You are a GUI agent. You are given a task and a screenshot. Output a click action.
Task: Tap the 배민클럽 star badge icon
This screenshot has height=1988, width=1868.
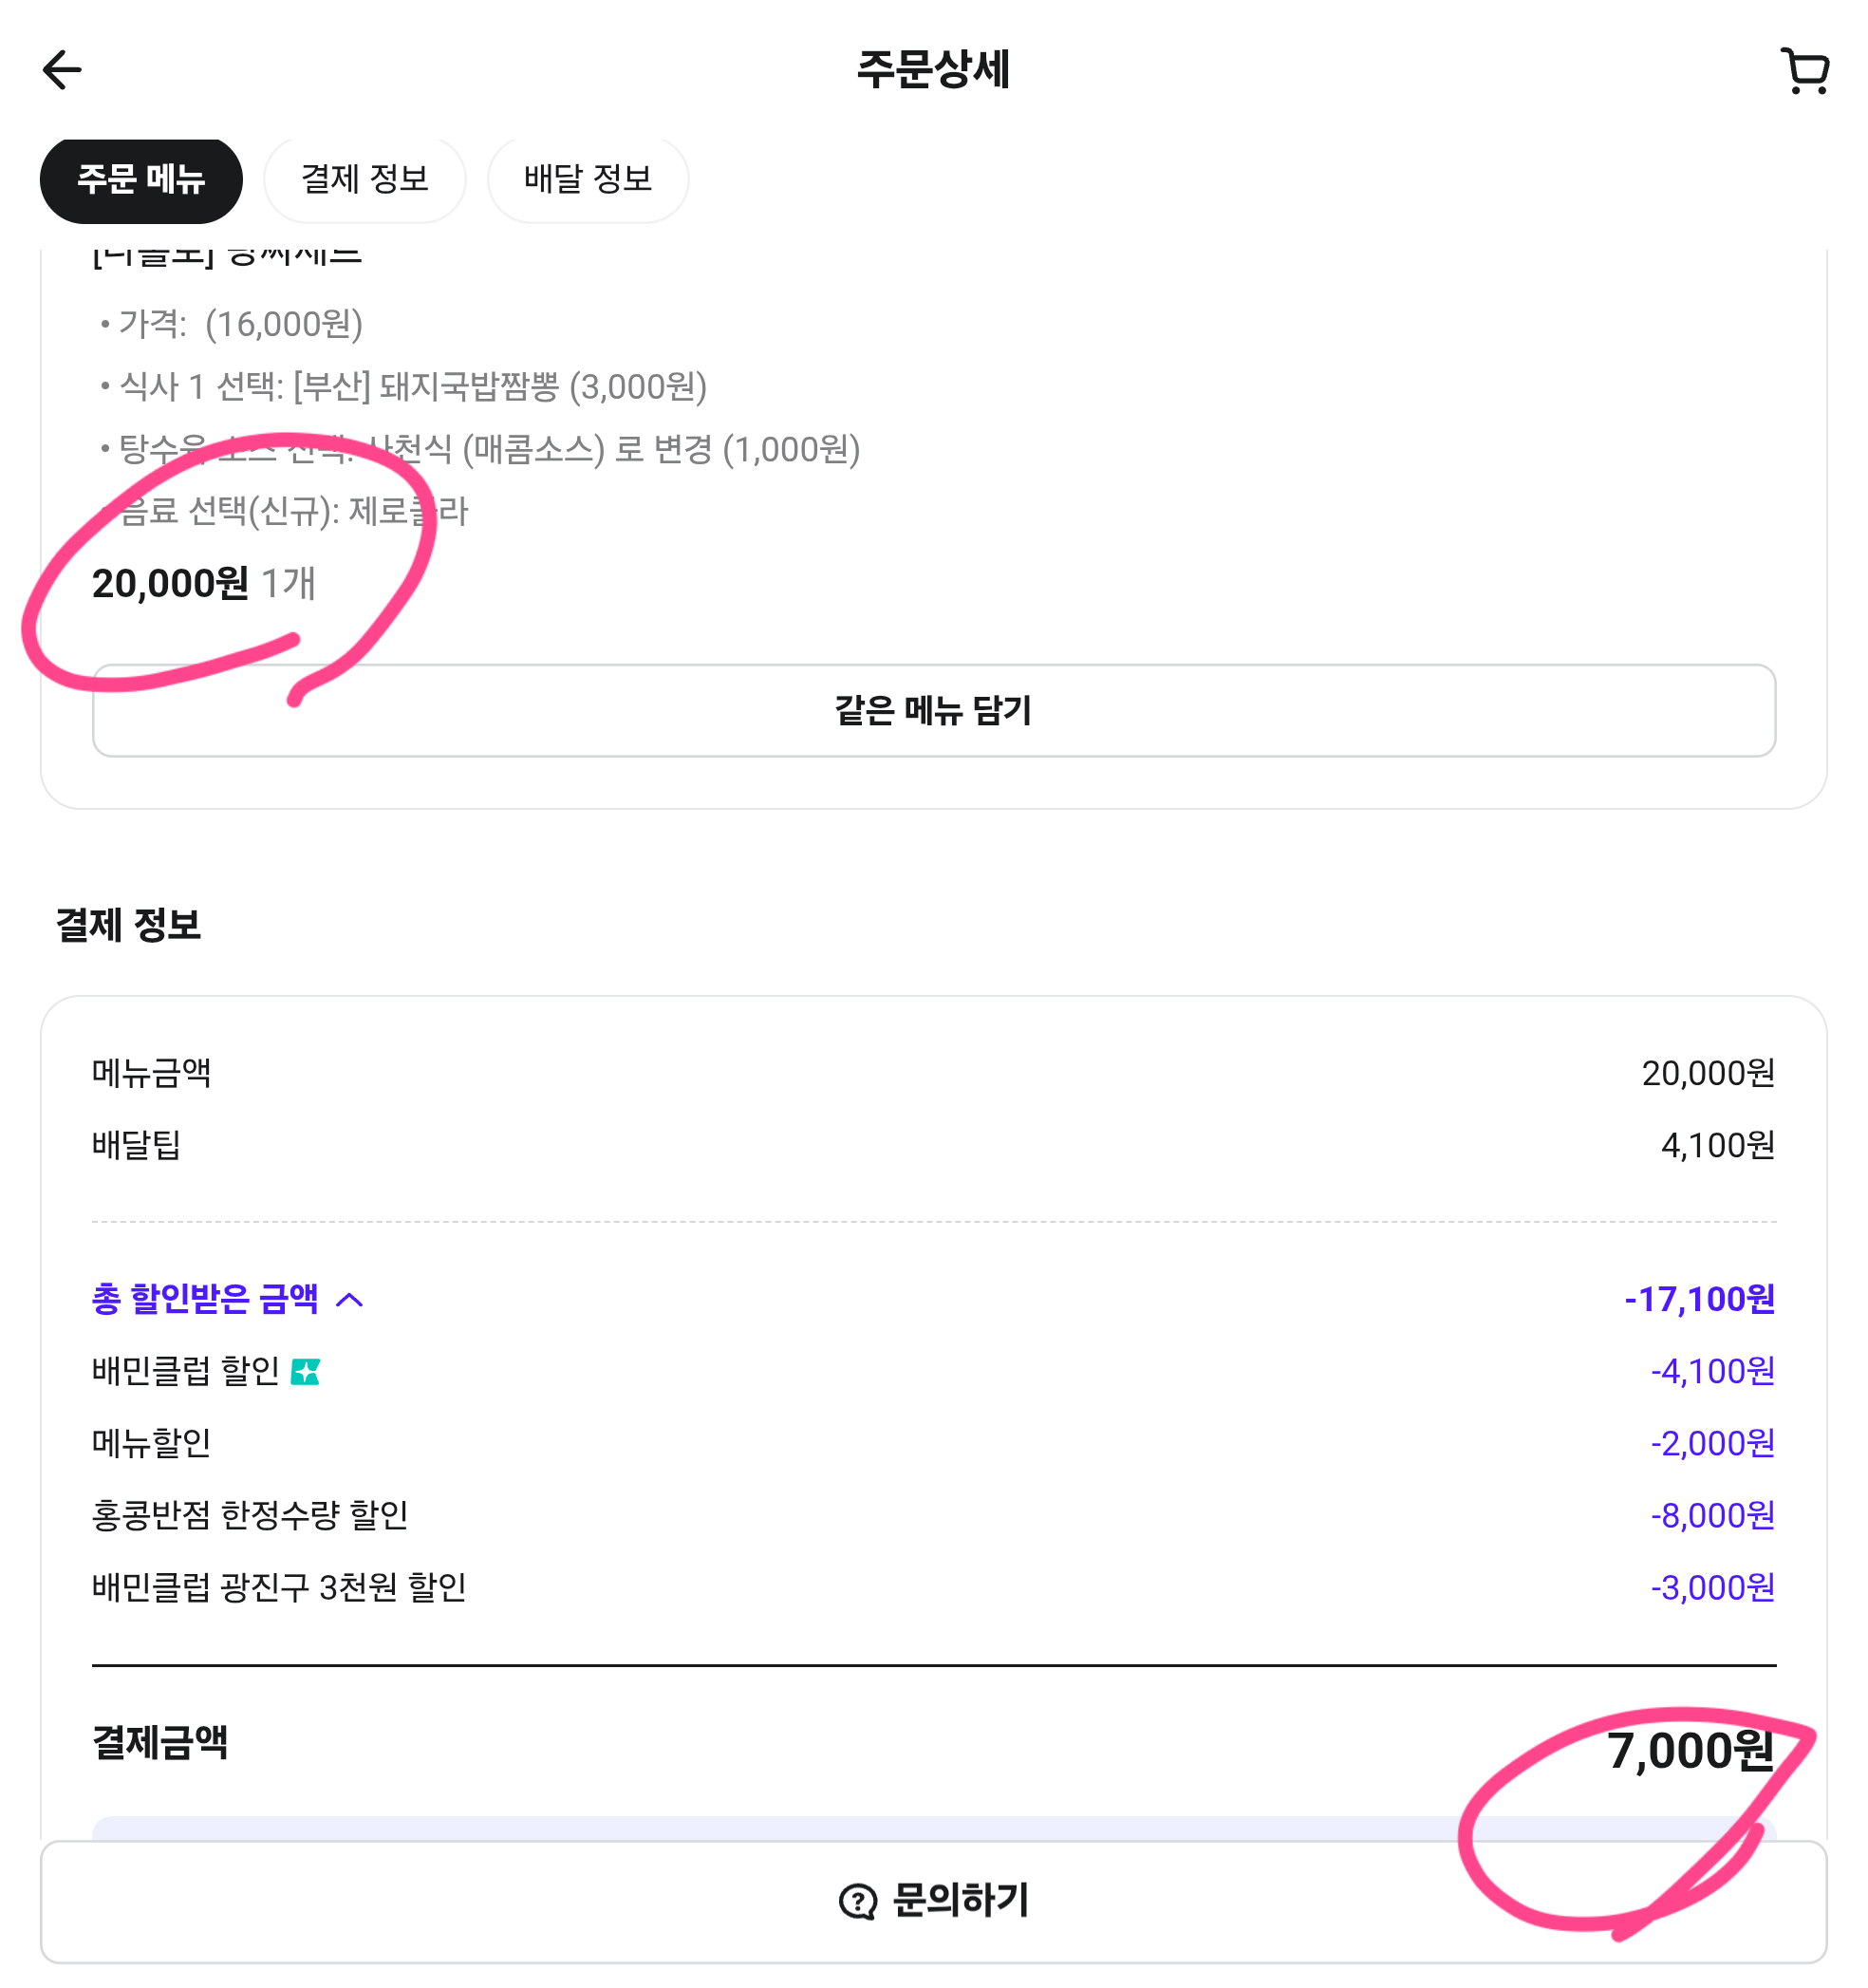pyautogui.click(x=305, y=1372)
